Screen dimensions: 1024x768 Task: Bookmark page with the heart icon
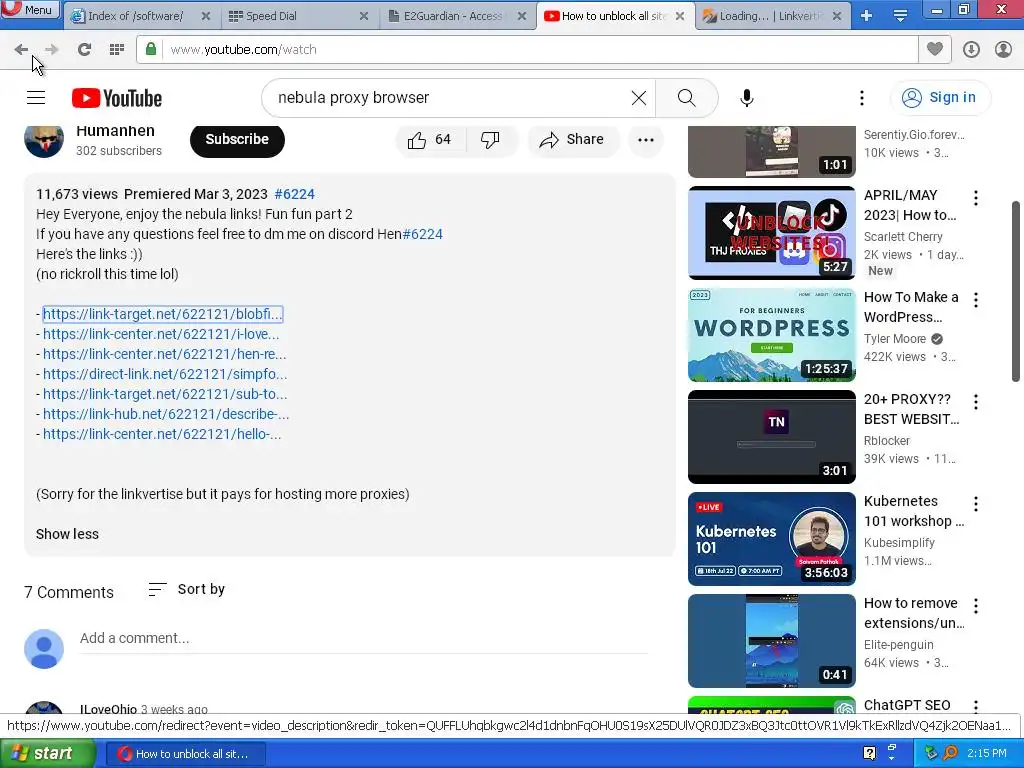point(935,49)
